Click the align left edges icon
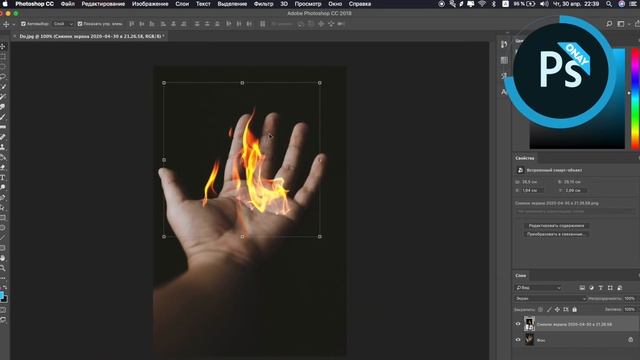The height and width of the screenshot is (360, 640). (x=163, y=24)
